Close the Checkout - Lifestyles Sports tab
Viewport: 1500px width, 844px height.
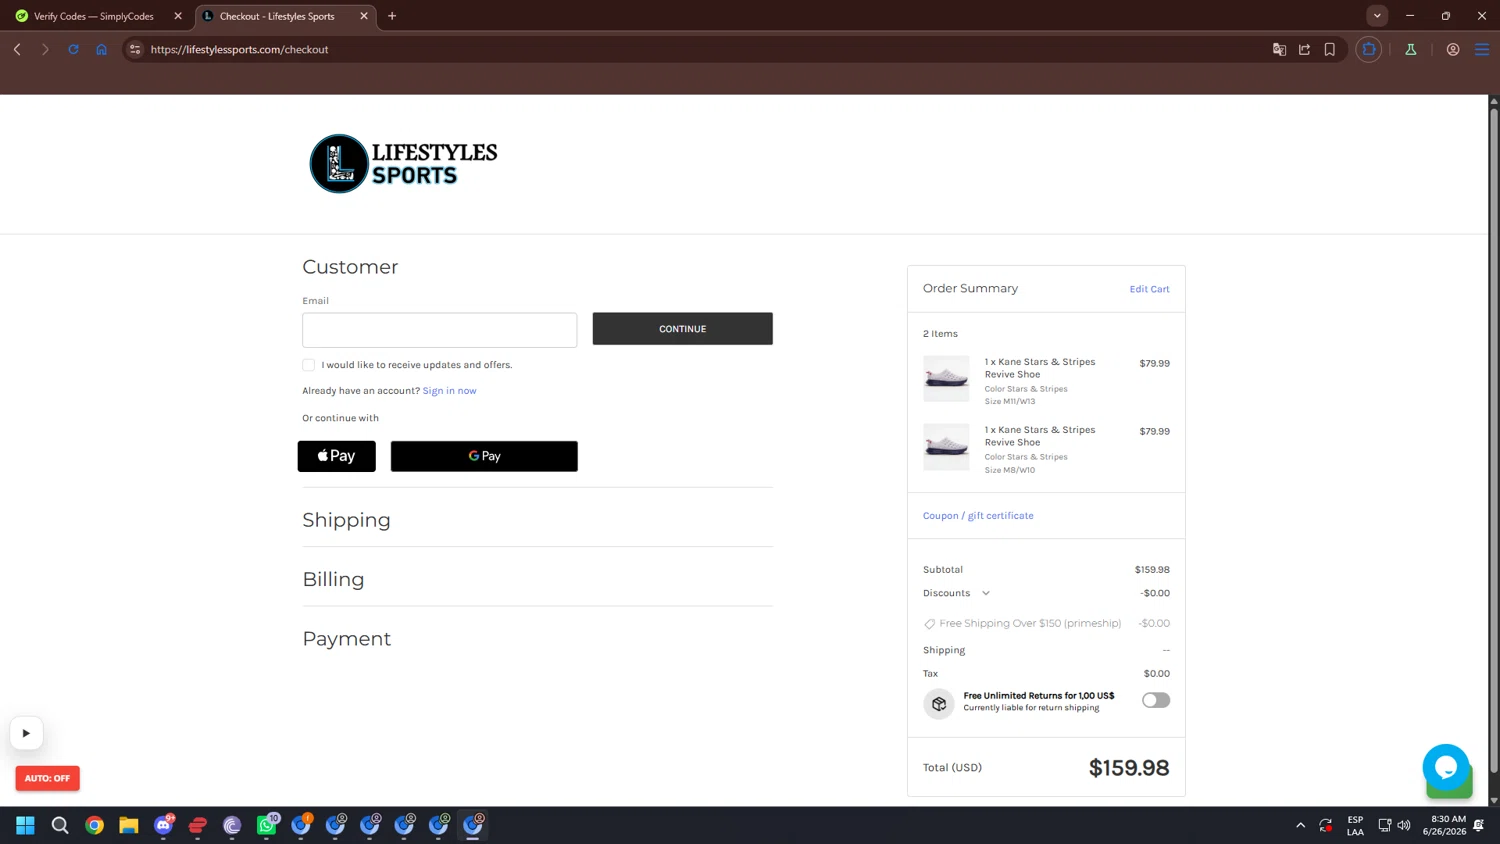click(364, 16)
